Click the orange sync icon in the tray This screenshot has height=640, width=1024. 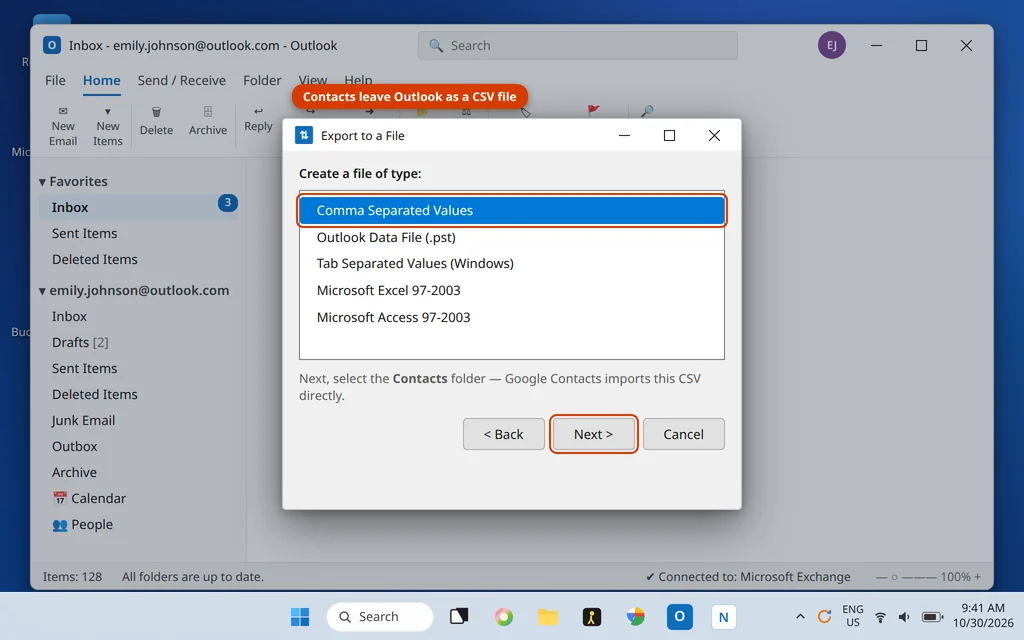pyautogui.click(x=824, y=616)
